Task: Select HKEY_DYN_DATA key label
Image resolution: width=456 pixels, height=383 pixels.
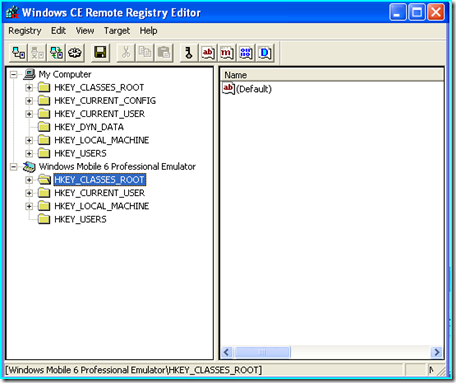Action: click(x=89, y=127)
